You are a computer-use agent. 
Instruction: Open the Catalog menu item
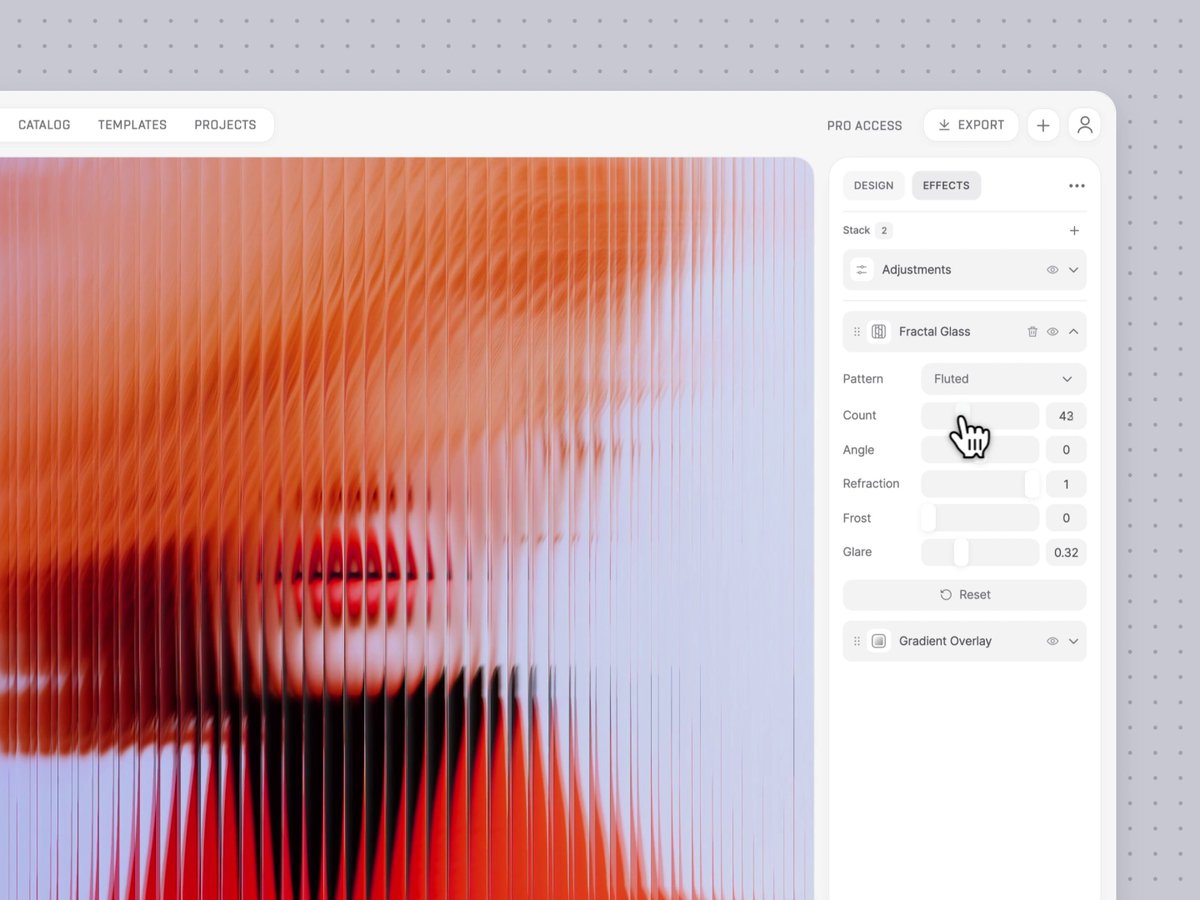(44, 125)
